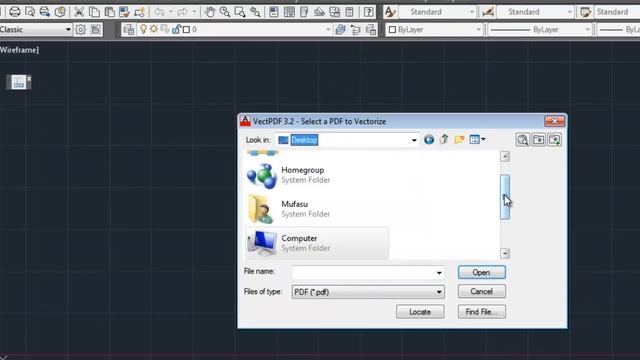Select the Homegroup system folder
640x360 pixels.
[317, 175]
